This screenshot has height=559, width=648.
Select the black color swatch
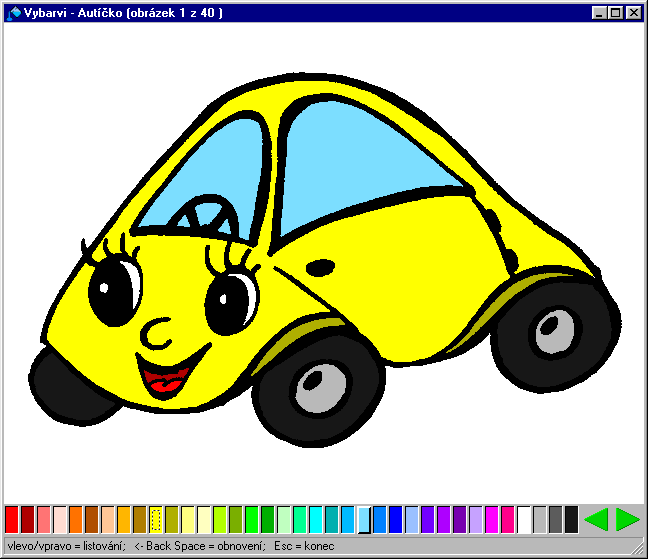(572, 519)
